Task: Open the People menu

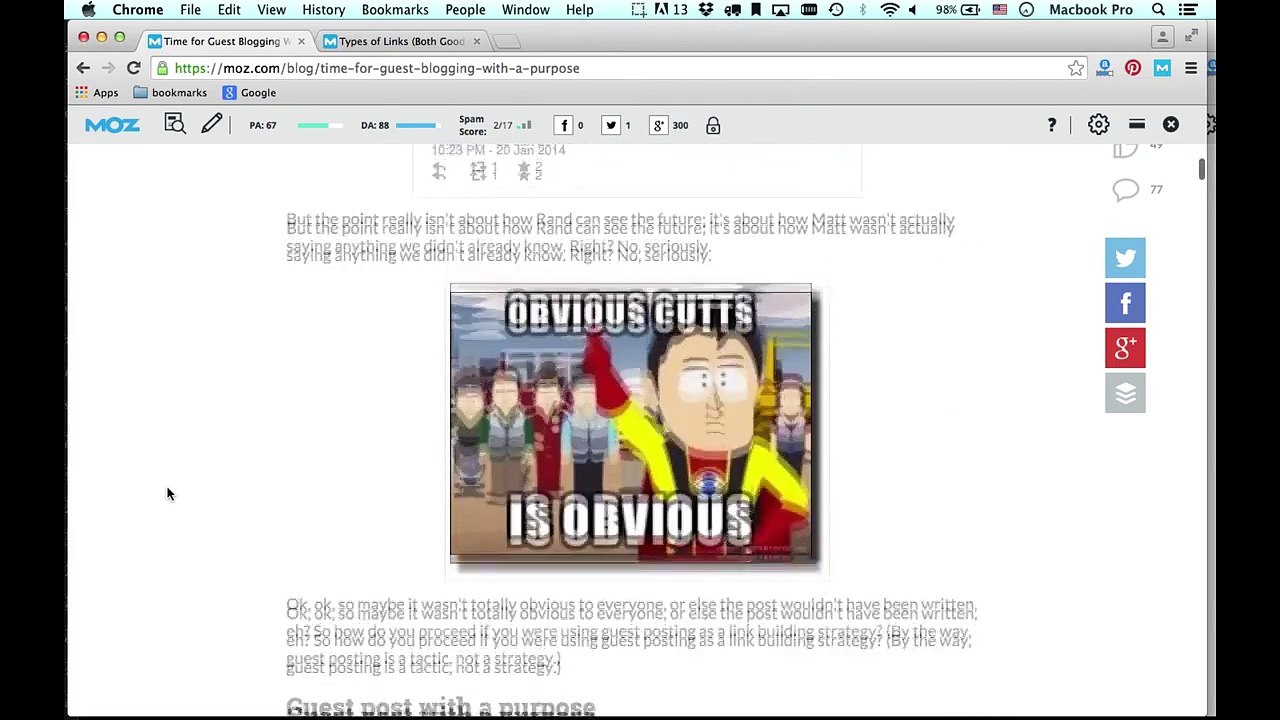Action: [465, 10]
